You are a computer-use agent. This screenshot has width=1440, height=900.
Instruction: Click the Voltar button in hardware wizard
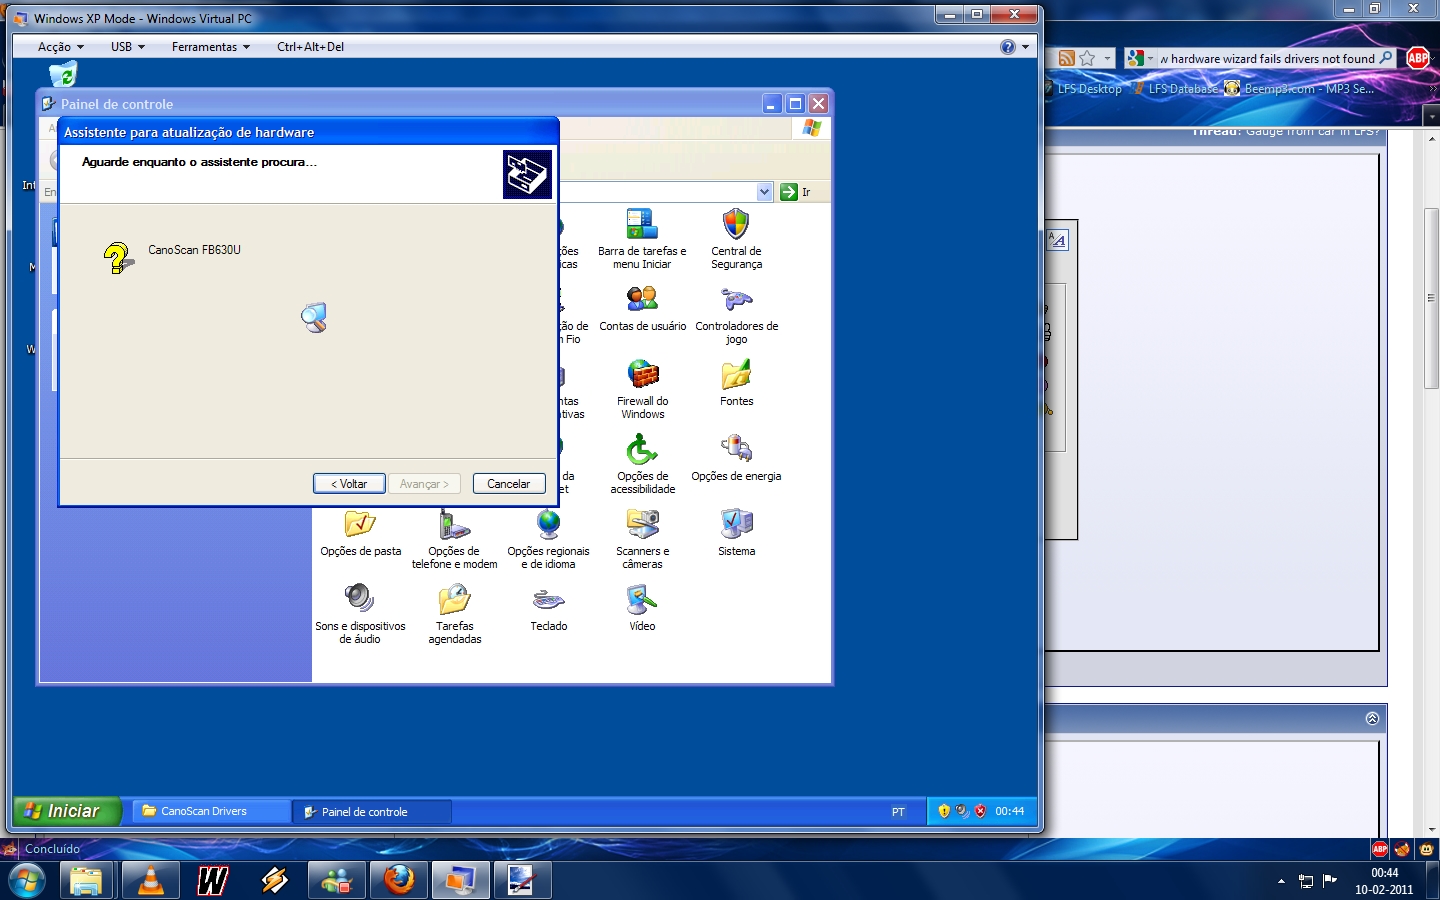349,484
